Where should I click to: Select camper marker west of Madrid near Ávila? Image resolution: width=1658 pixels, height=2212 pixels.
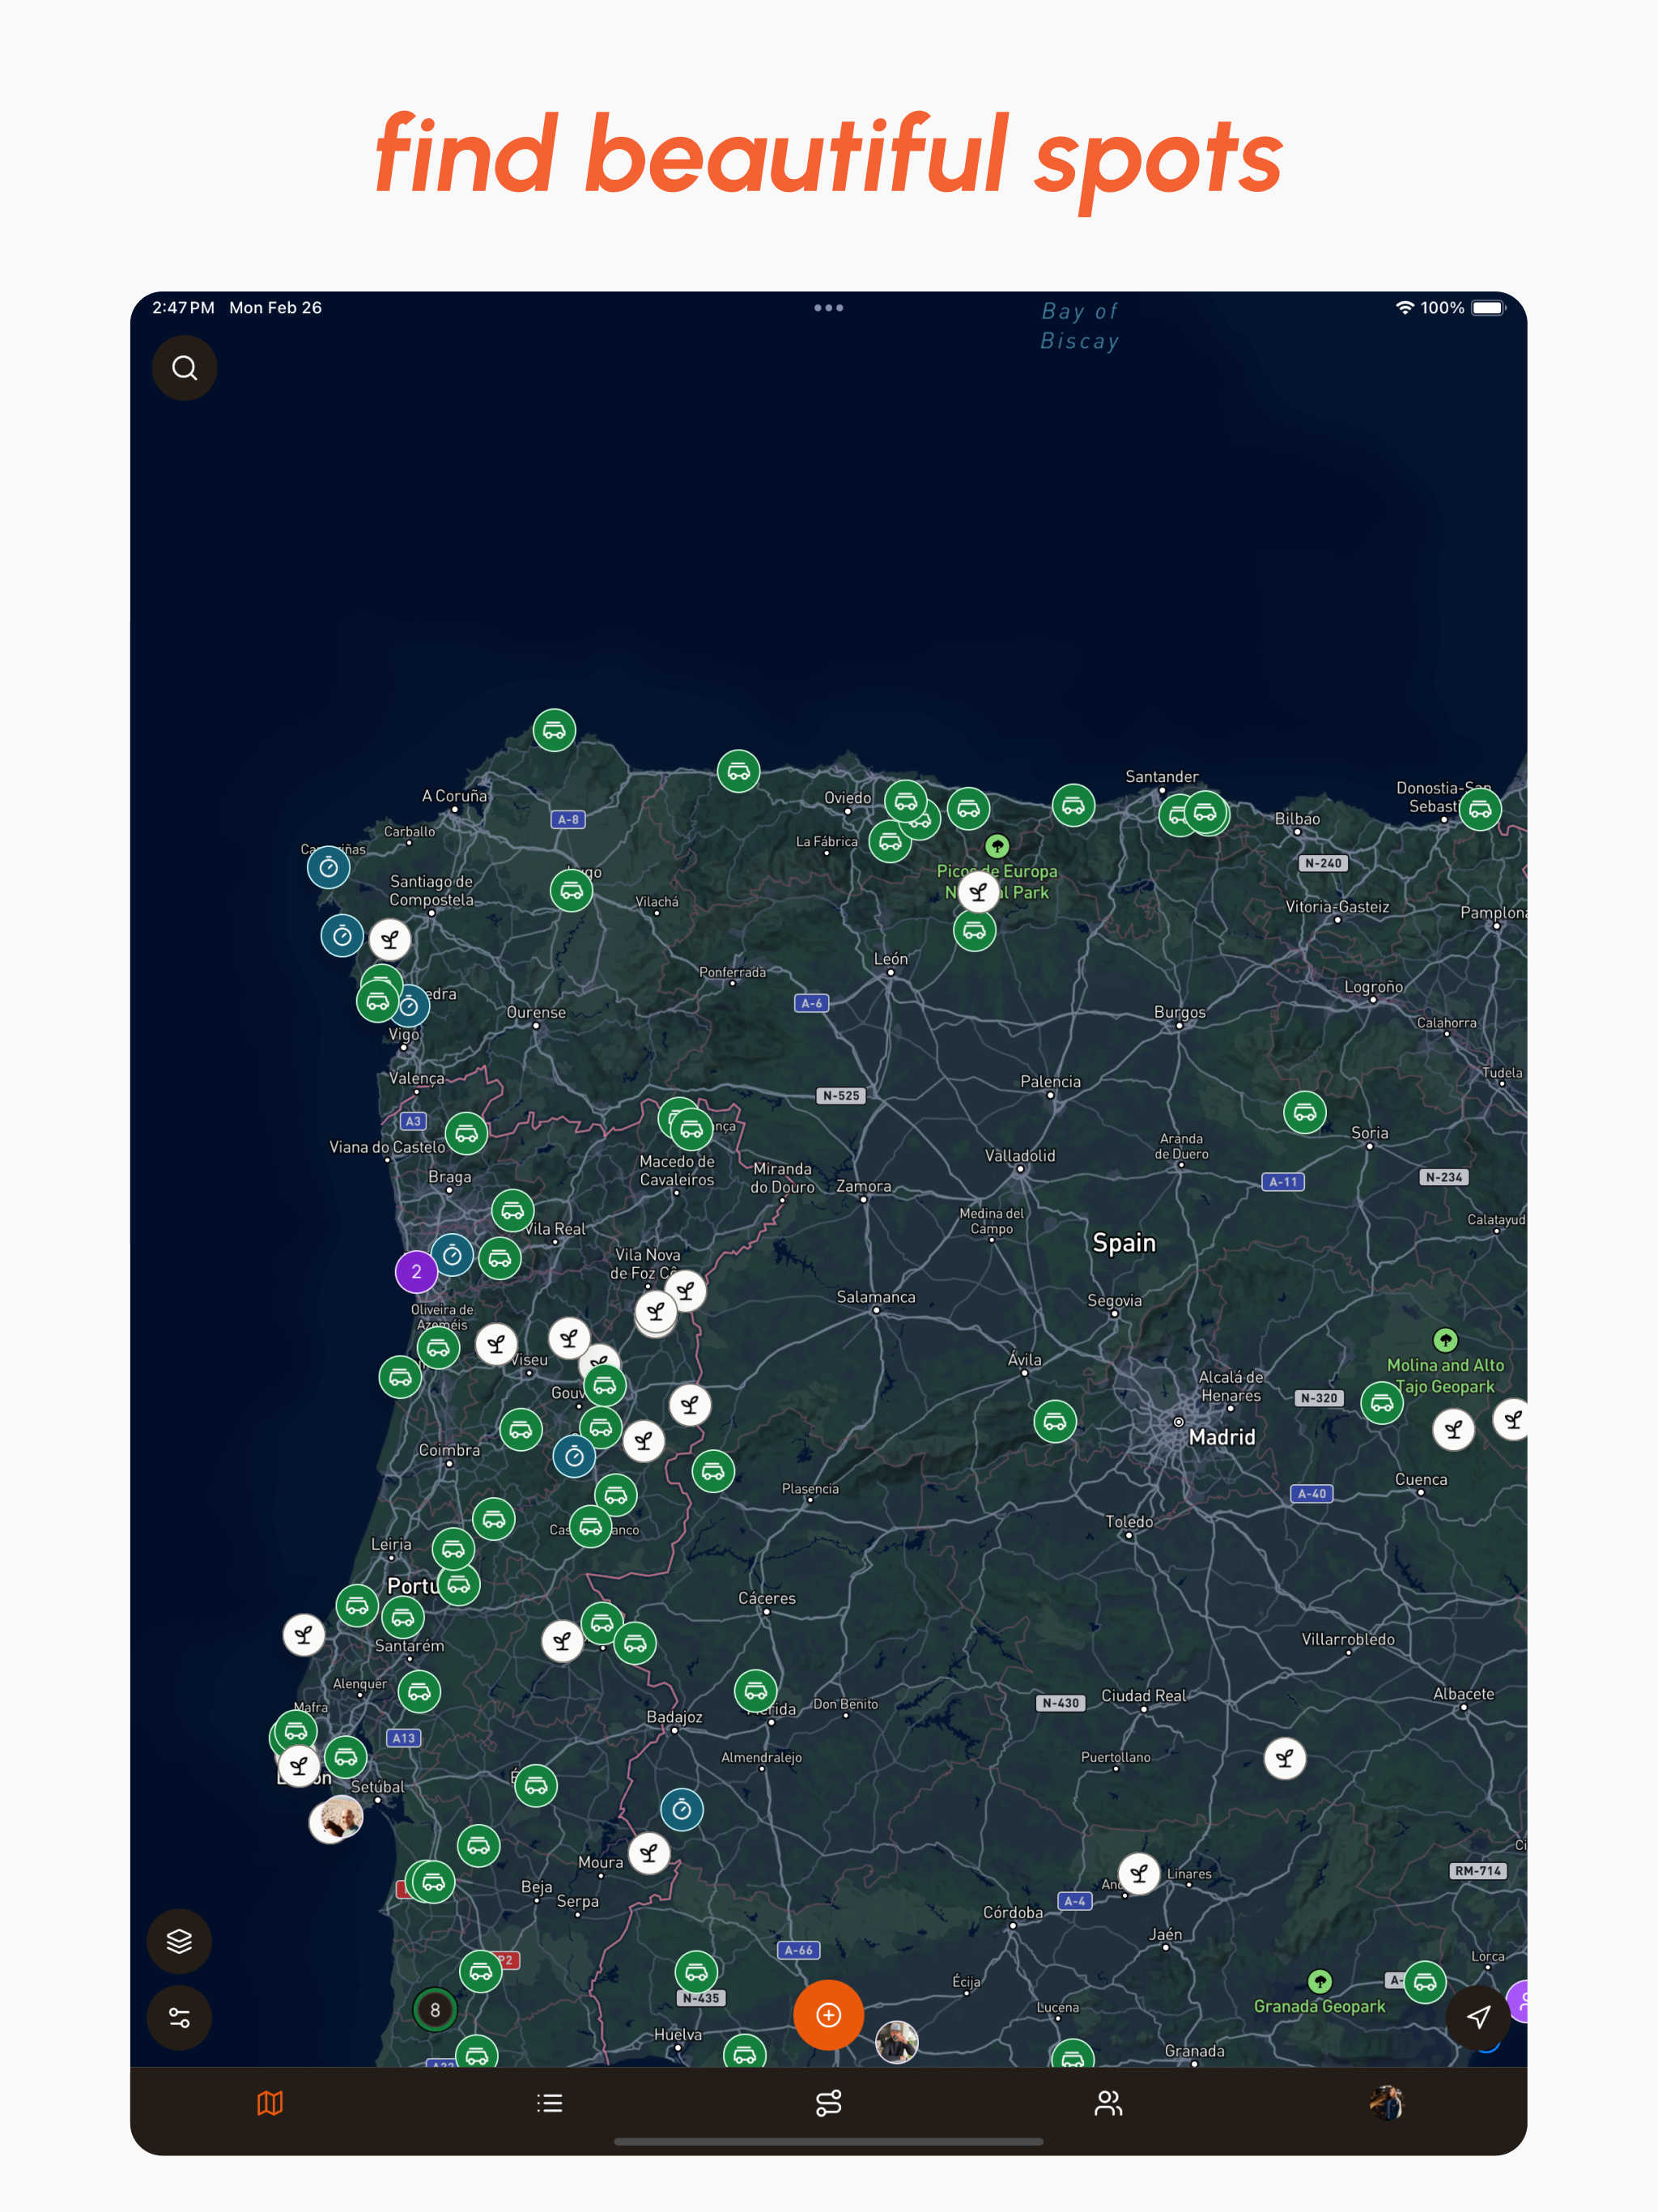(1055, 1421)
